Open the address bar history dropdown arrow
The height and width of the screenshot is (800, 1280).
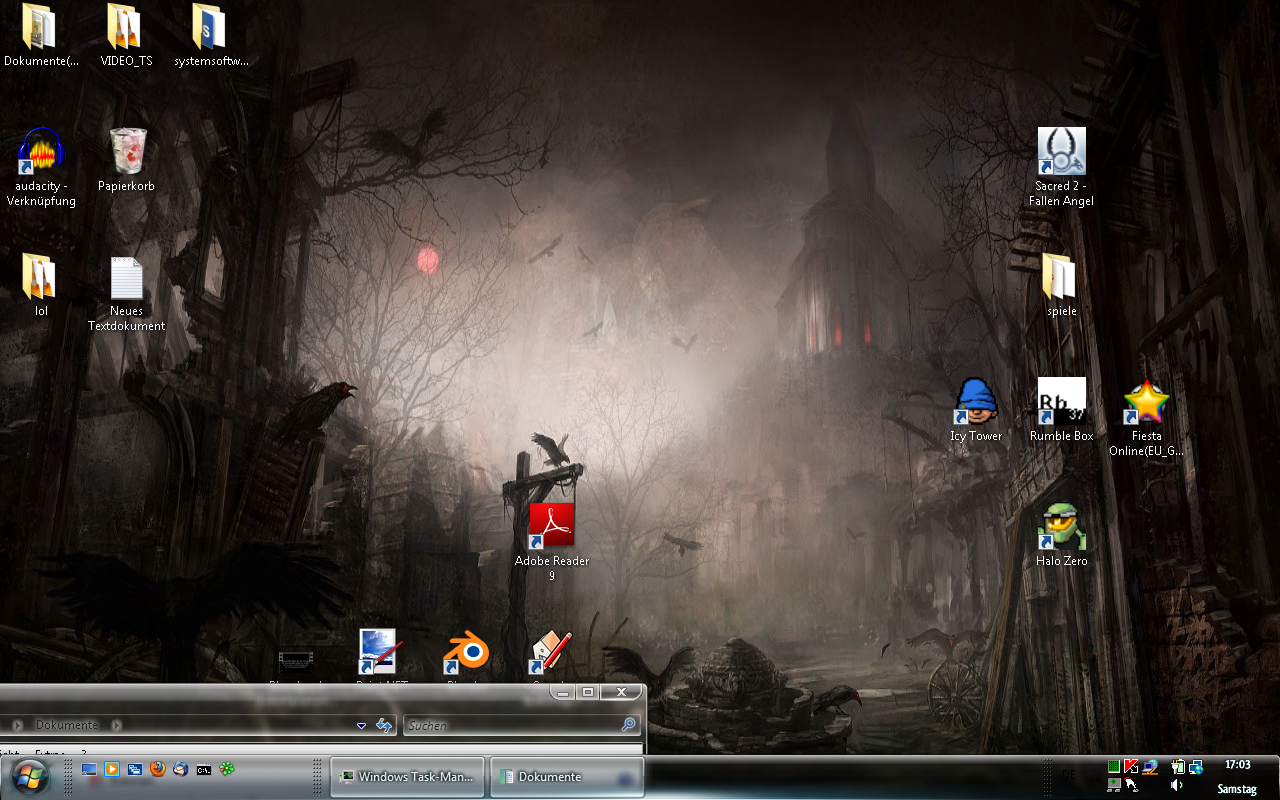361,725
